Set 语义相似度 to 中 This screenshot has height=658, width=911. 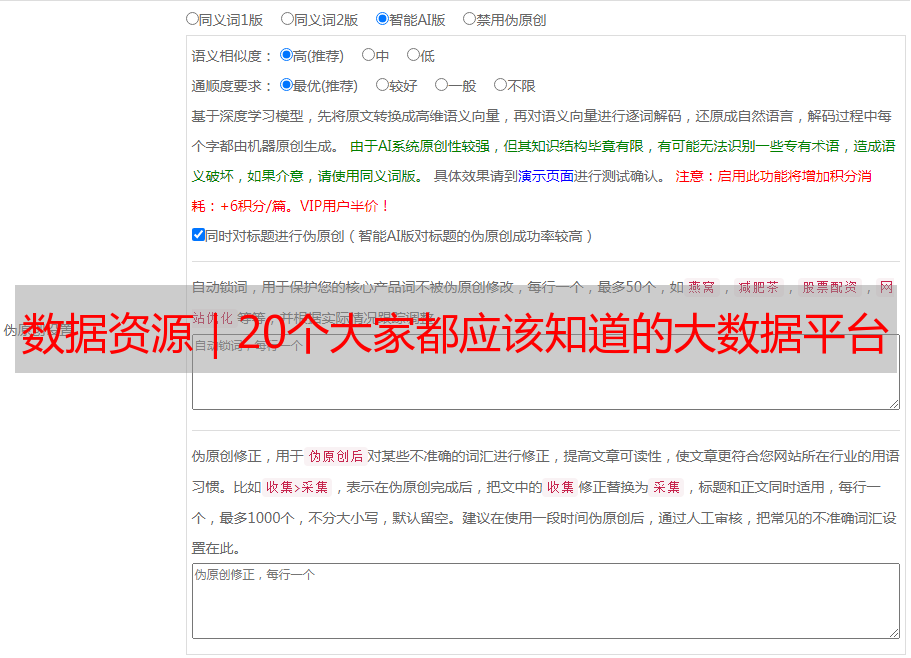click(x=368, y=55)
